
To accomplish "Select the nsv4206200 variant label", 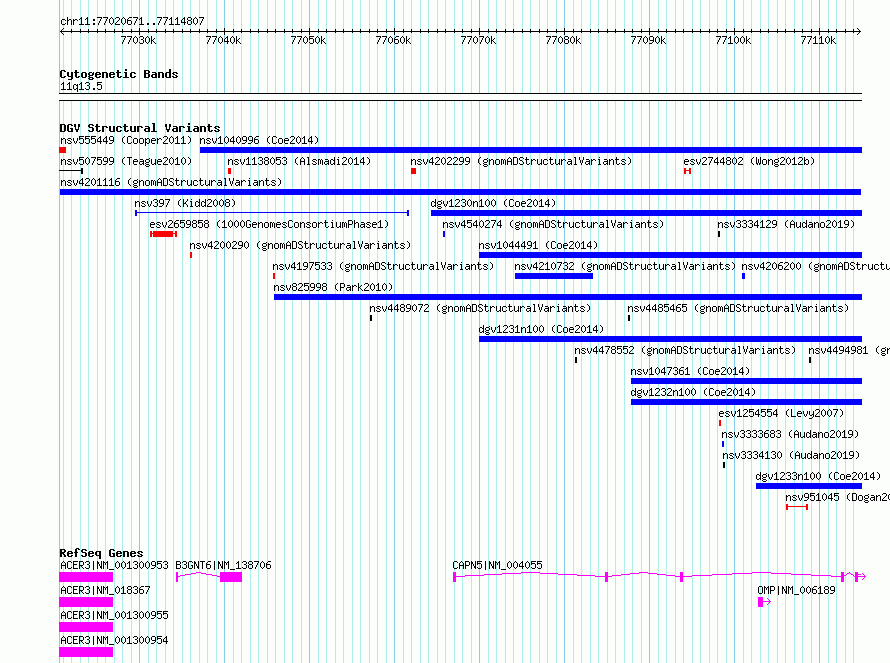I will tap(816, 266).
